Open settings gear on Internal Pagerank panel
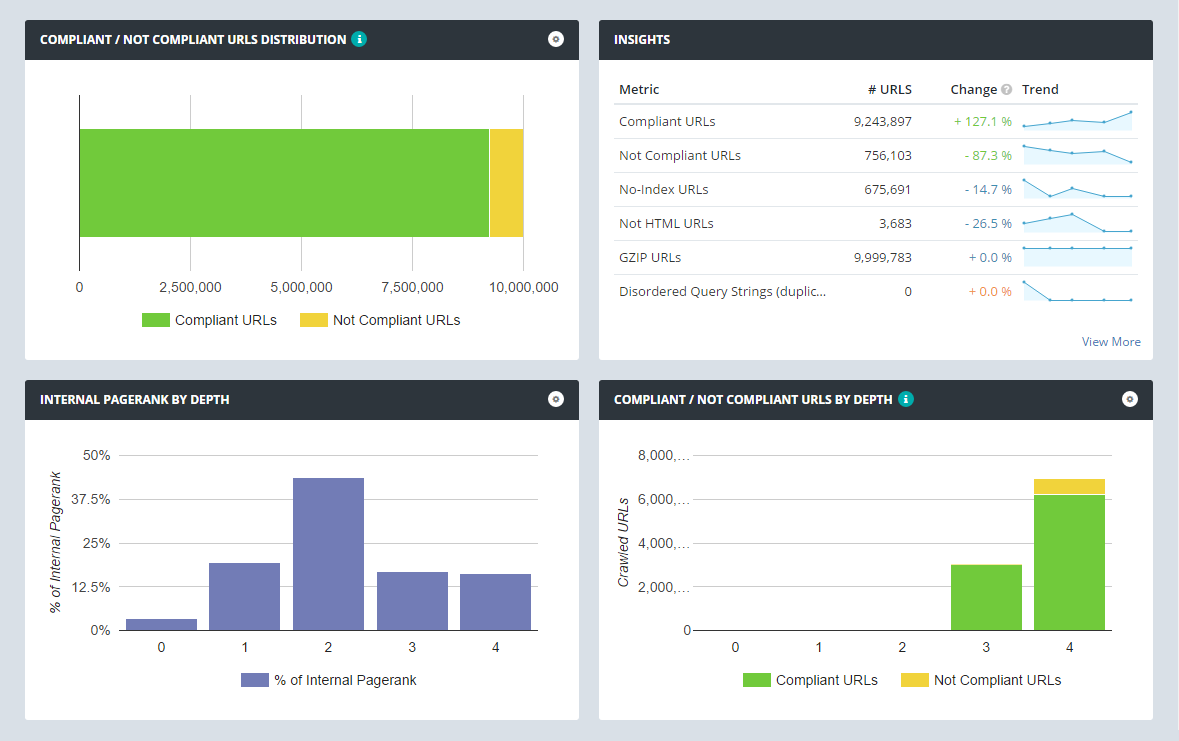This screenshot has width=1179, height=741. [x=556, y=399]
